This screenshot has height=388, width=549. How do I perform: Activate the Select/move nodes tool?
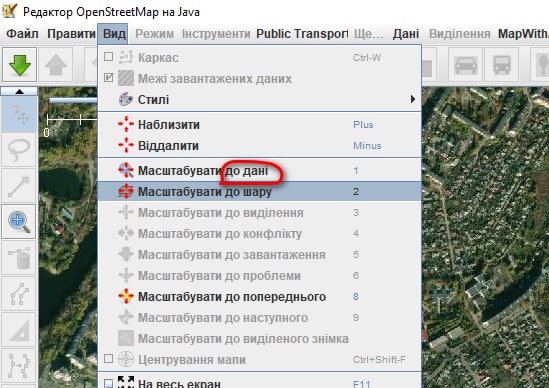coord(19,114)
